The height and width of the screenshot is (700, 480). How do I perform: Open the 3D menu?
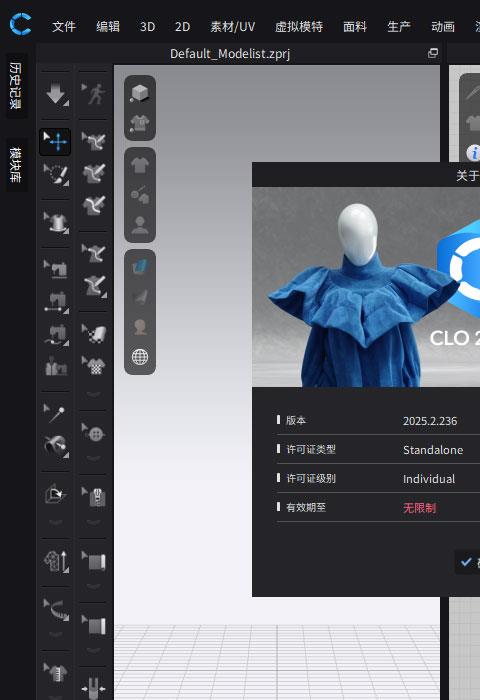(x=147, y=27)
